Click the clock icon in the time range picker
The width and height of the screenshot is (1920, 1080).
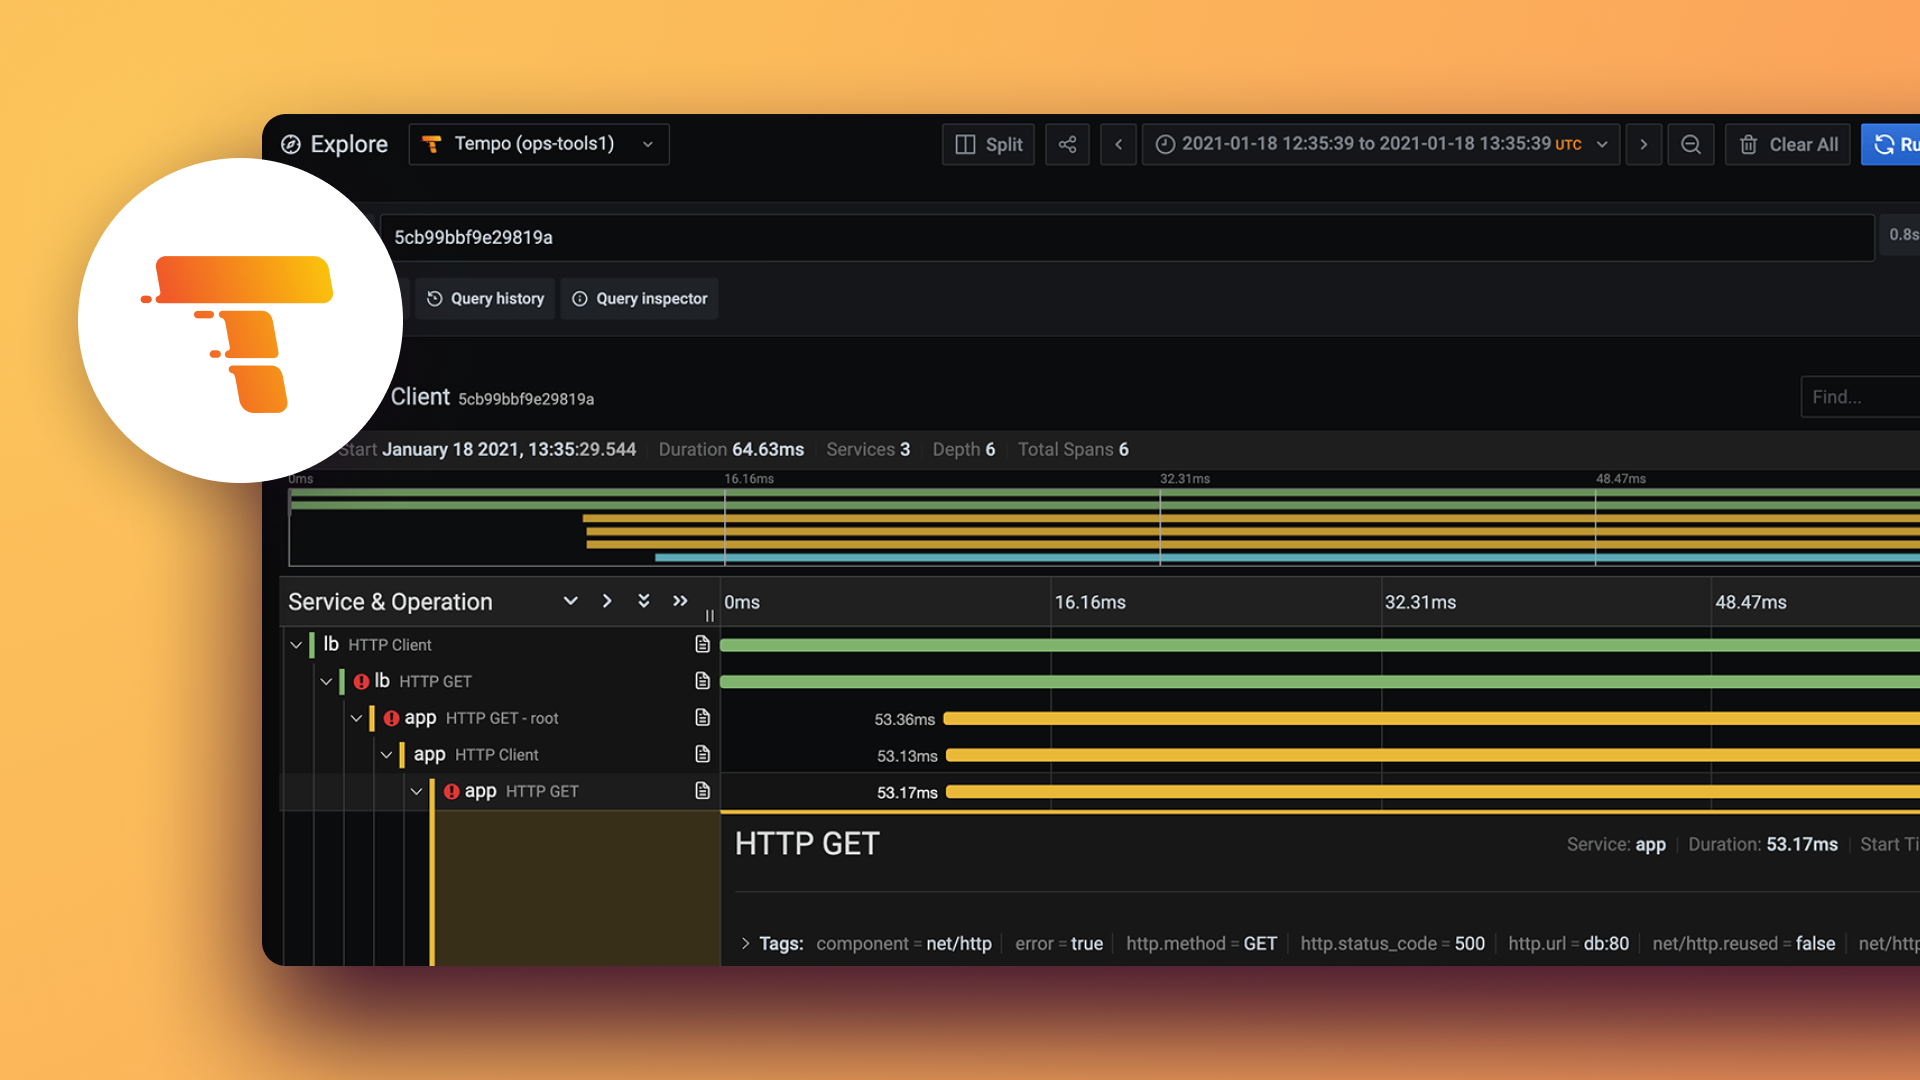tap(1166, 144)
